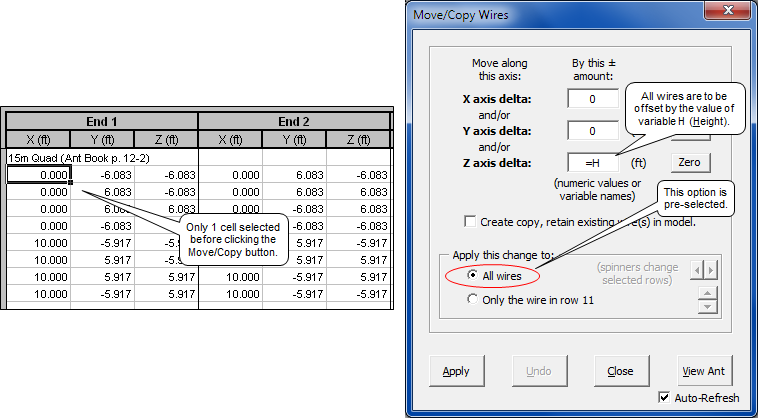Click the X axis delta input field
Image resolution: width=758 pixels, height=418 pixels.
click(592, 99)
